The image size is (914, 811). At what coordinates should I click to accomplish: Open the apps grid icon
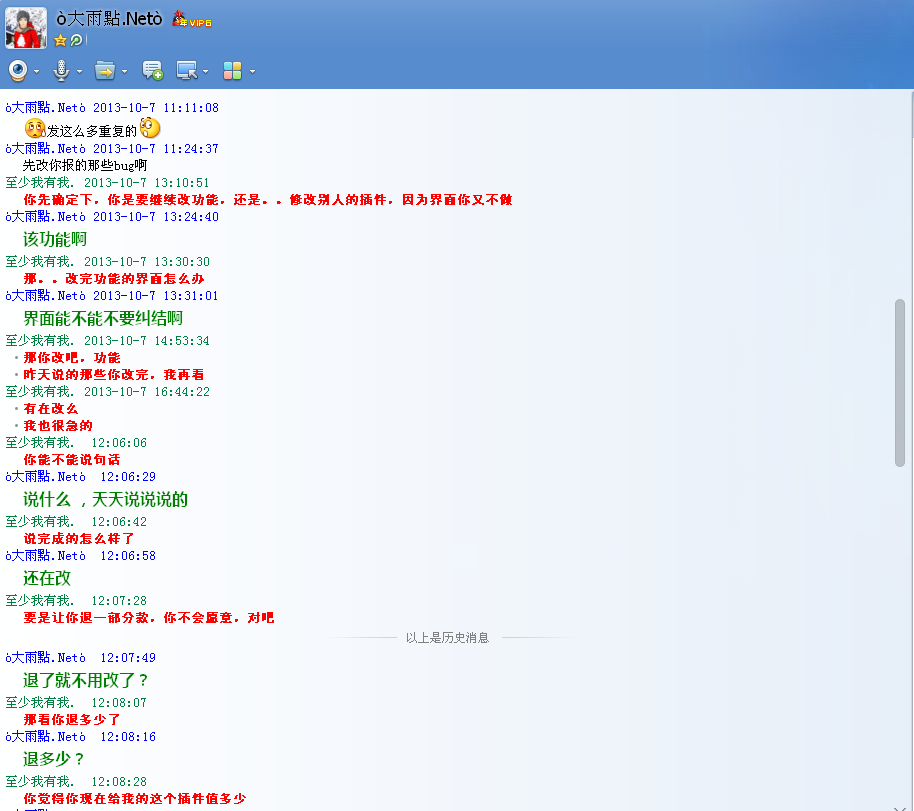[232, 71]
